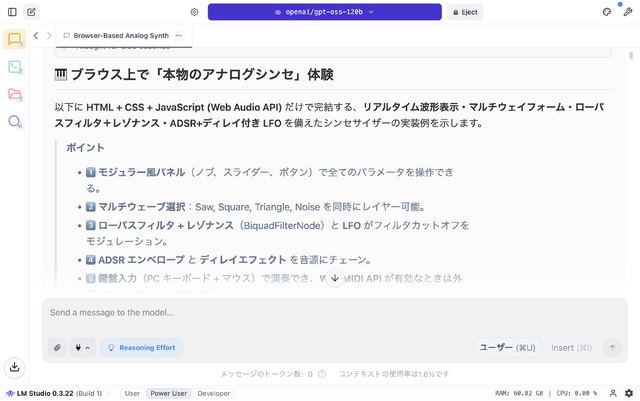Expand the integrations plug dropdown
Image resolution: width=640 pixels, height=401 pixels.
[83, 348]
